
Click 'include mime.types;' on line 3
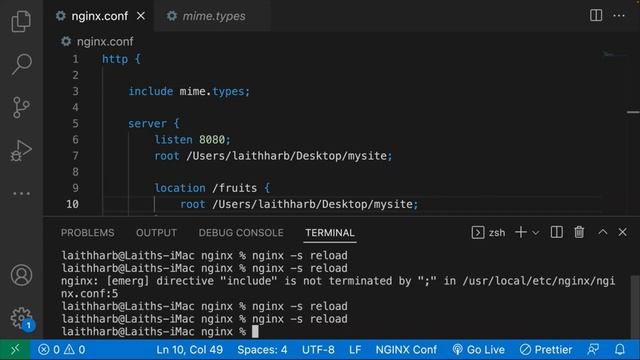[x=189, y=91]
